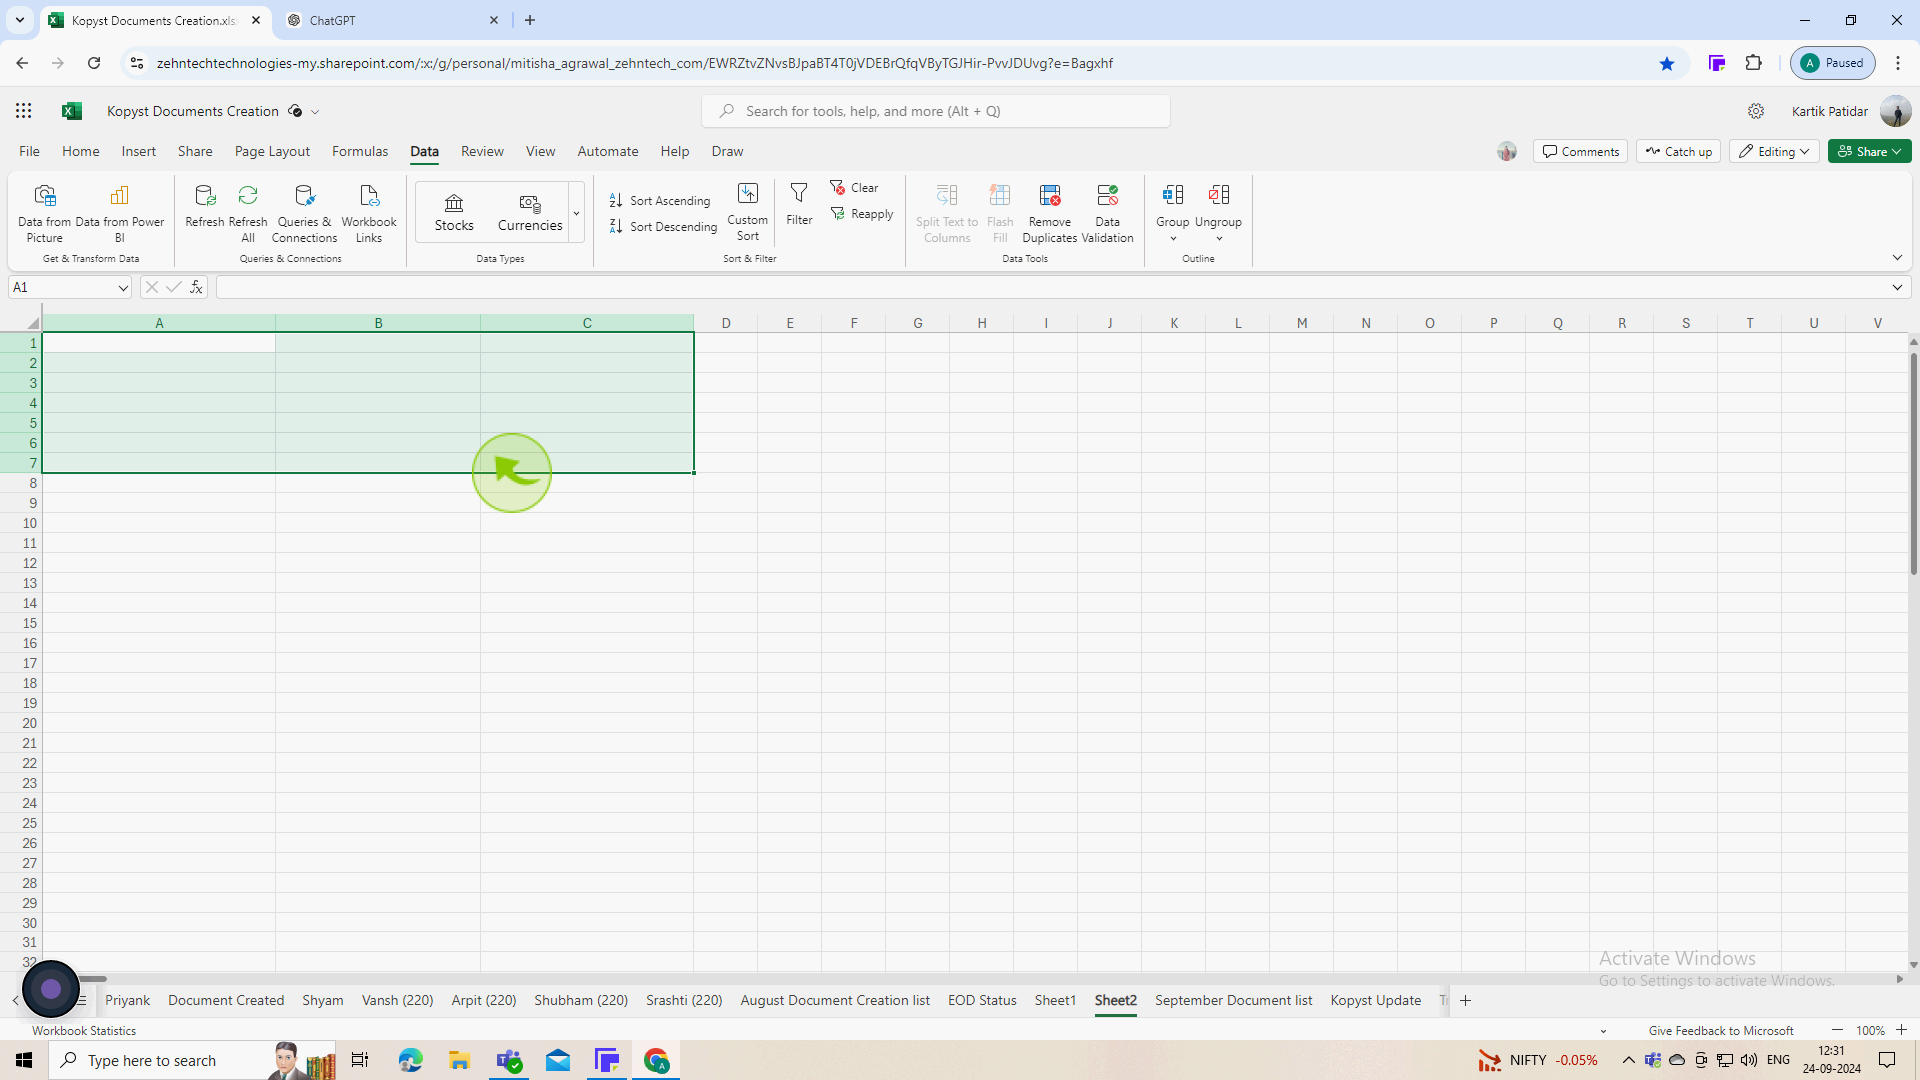Open settings gear in Excel header

[x=1756, y=111]
